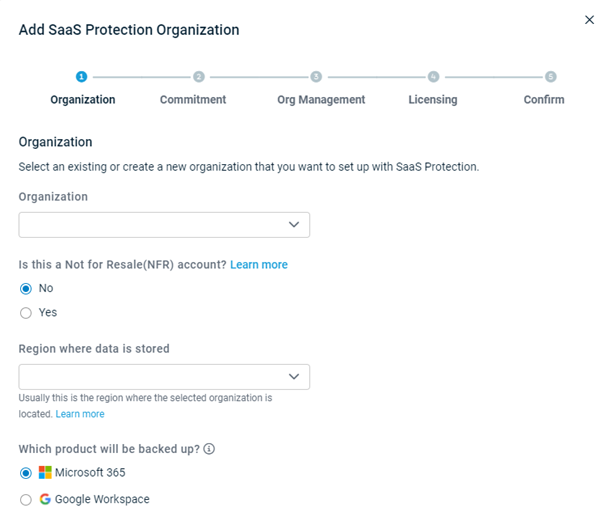The height and width of the screenshot is (529, 599).
Task: Click the step 4 Licensing circle icon
Action: click(x=433, y=77)
